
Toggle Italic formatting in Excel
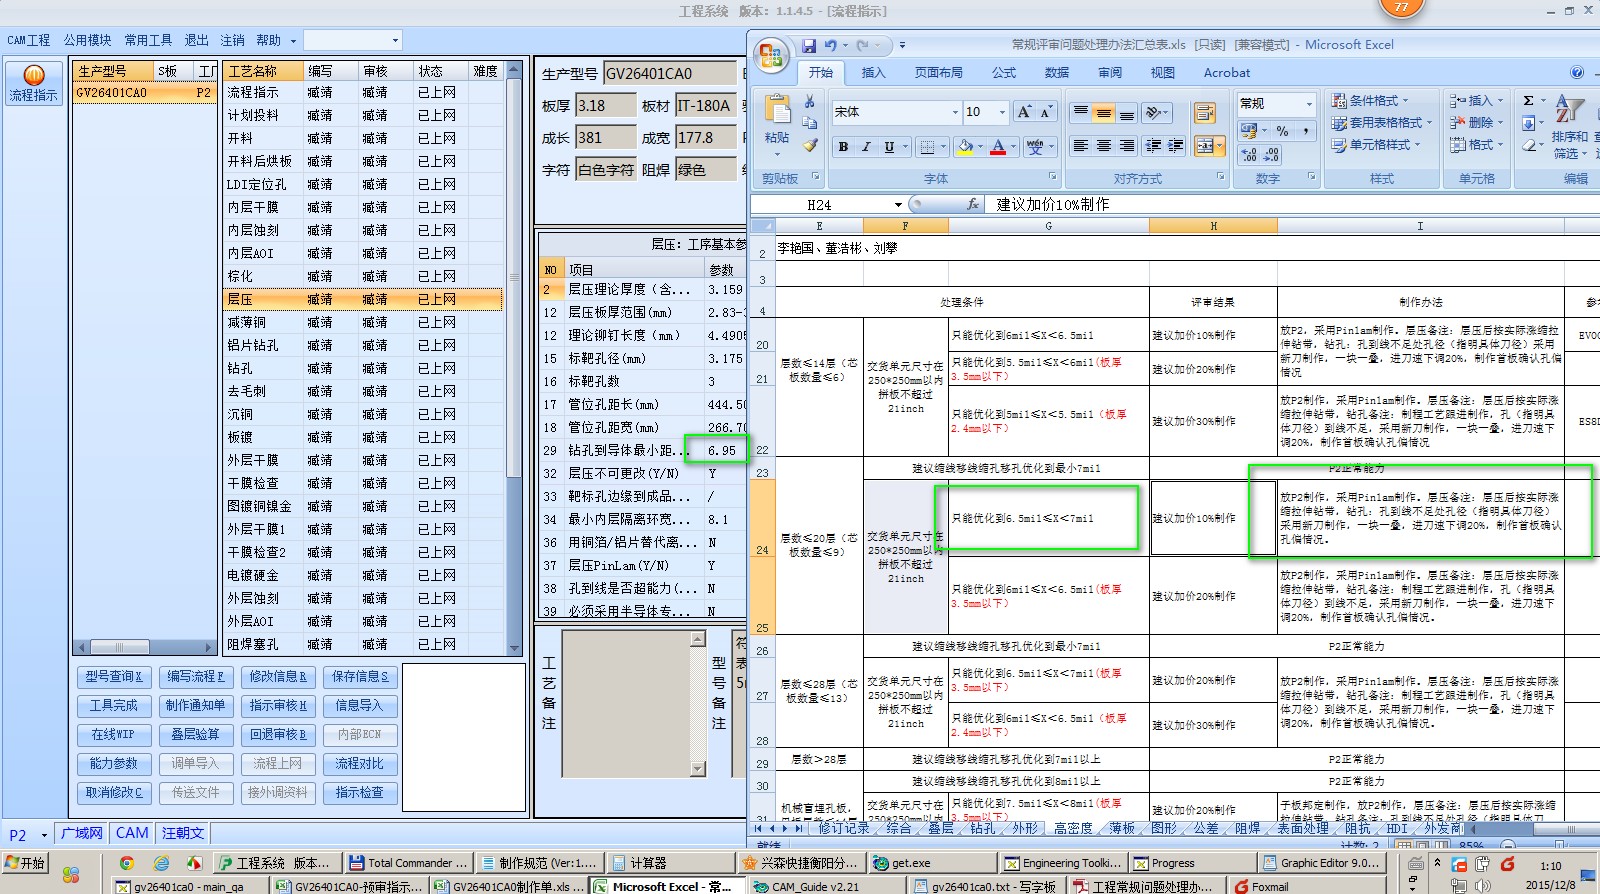(x=866, y=147)
